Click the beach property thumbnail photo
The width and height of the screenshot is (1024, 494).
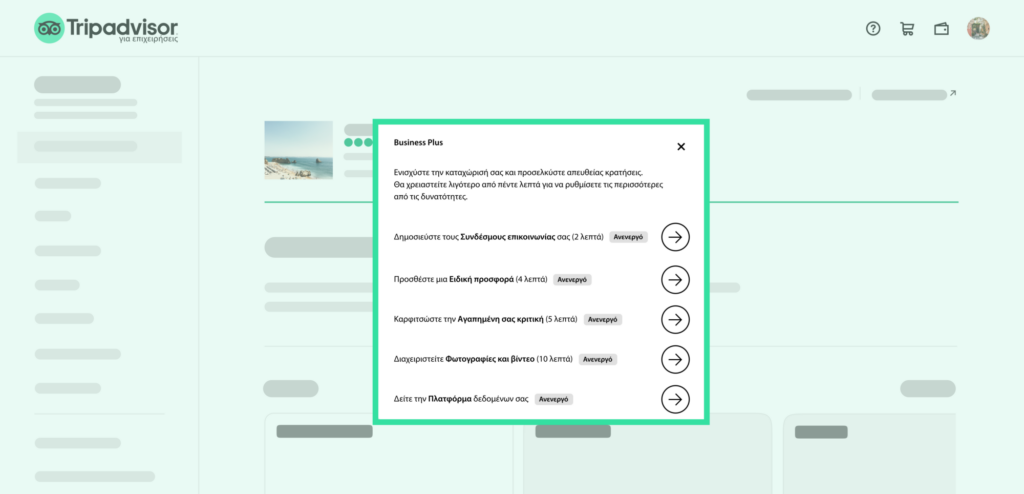click(298, 150)
